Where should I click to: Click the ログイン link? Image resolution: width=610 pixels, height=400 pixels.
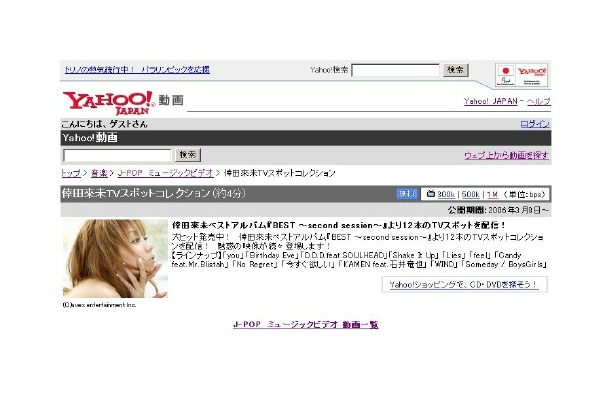click(535, 124)
